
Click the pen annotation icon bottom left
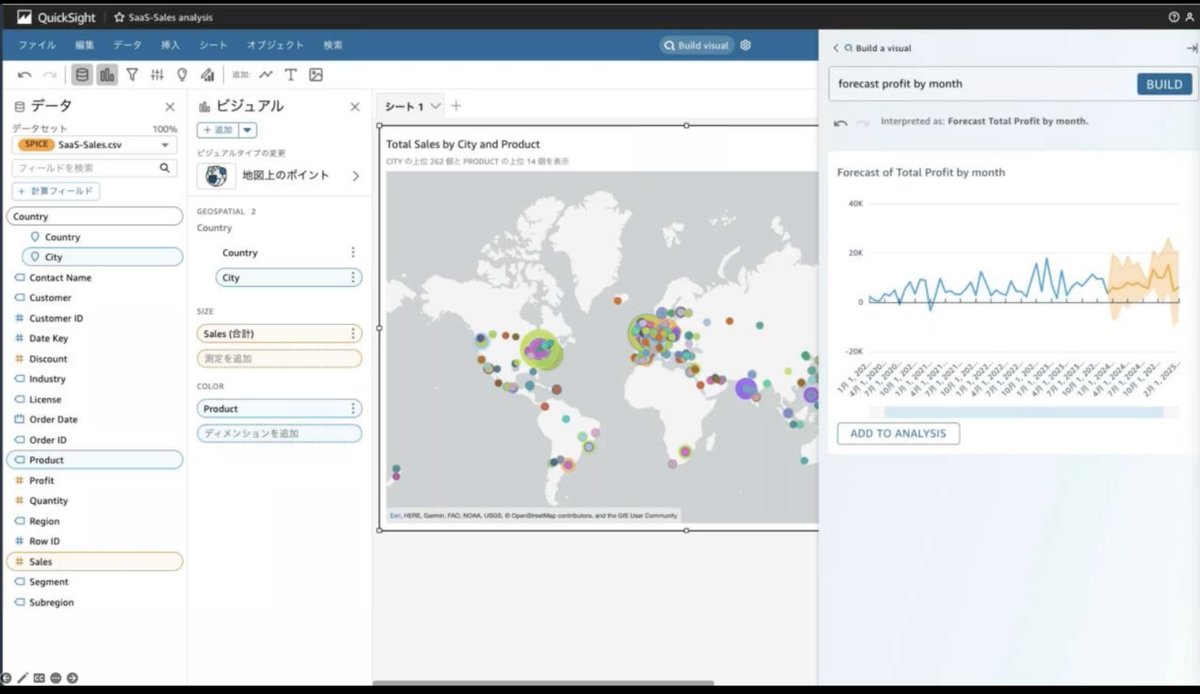[x=23, y=678]
